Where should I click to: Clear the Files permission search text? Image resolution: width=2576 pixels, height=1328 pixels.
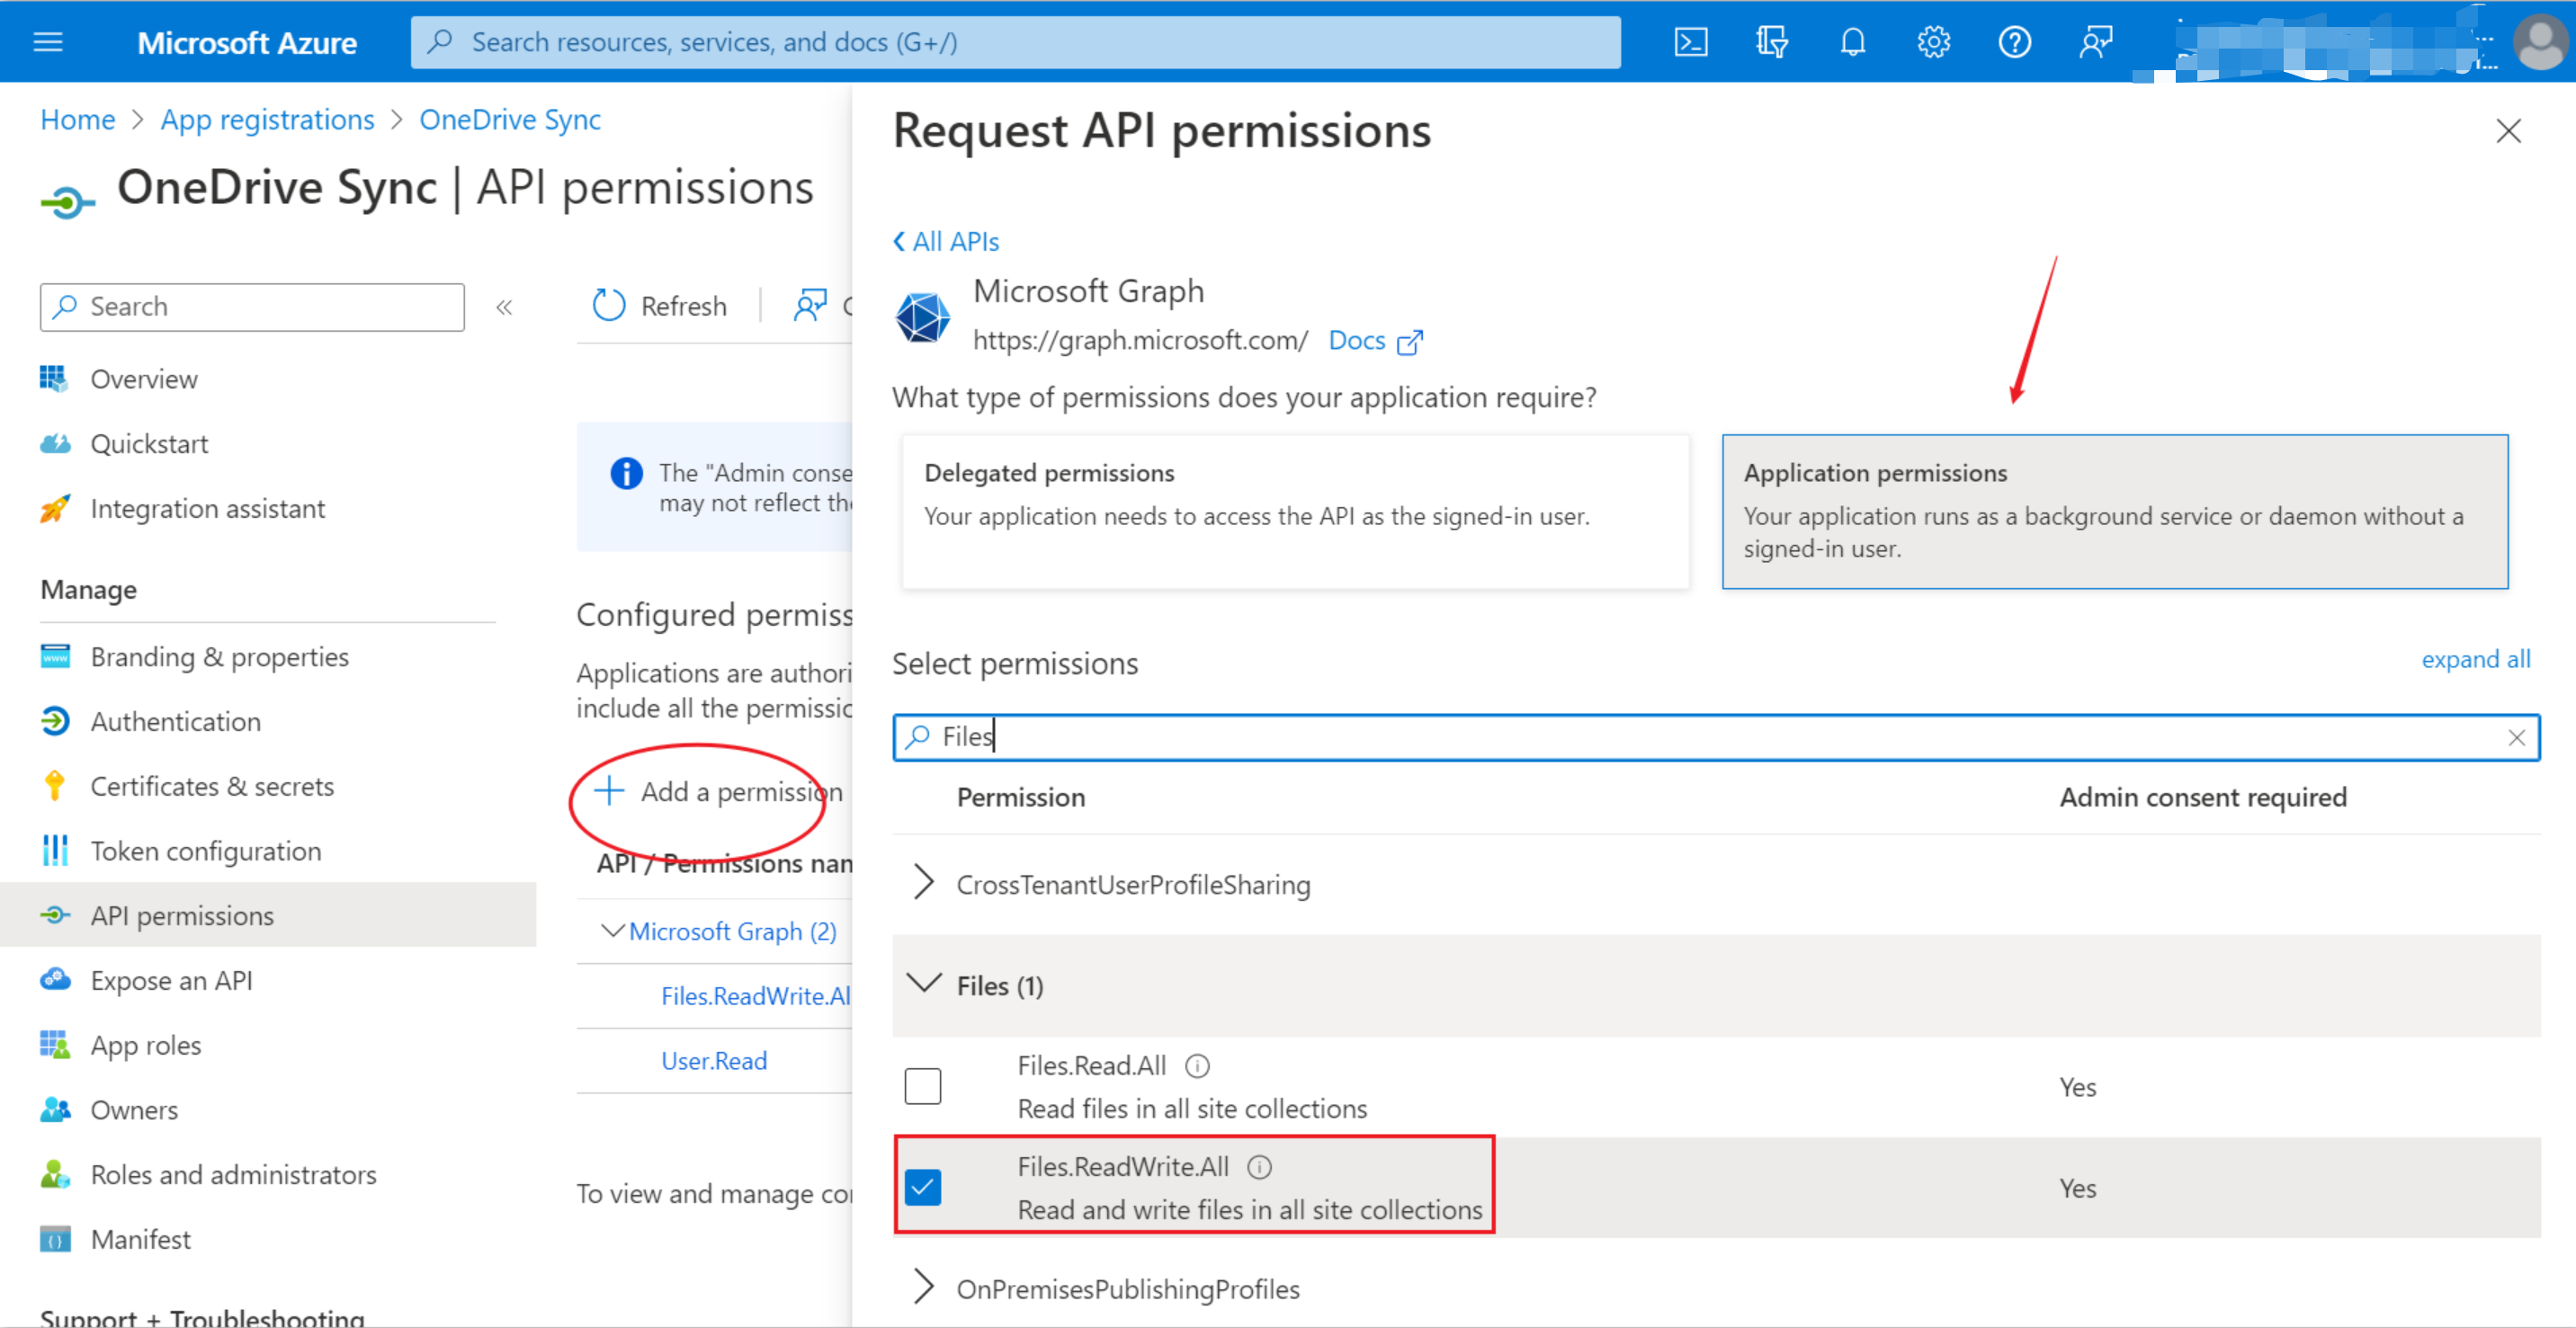(x=2516, y=738)
